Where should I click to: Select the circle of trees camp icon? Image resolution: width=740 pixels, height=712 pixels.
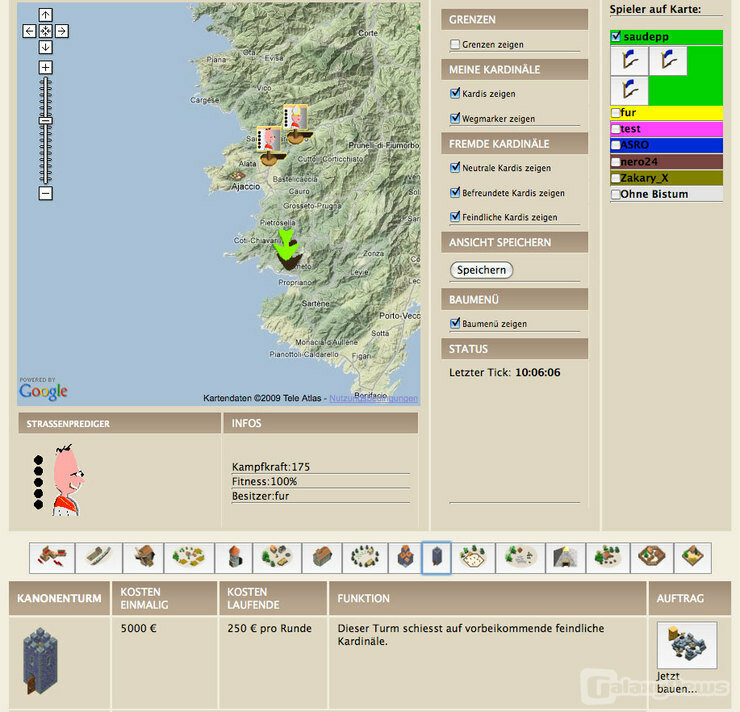pos(365,558)
